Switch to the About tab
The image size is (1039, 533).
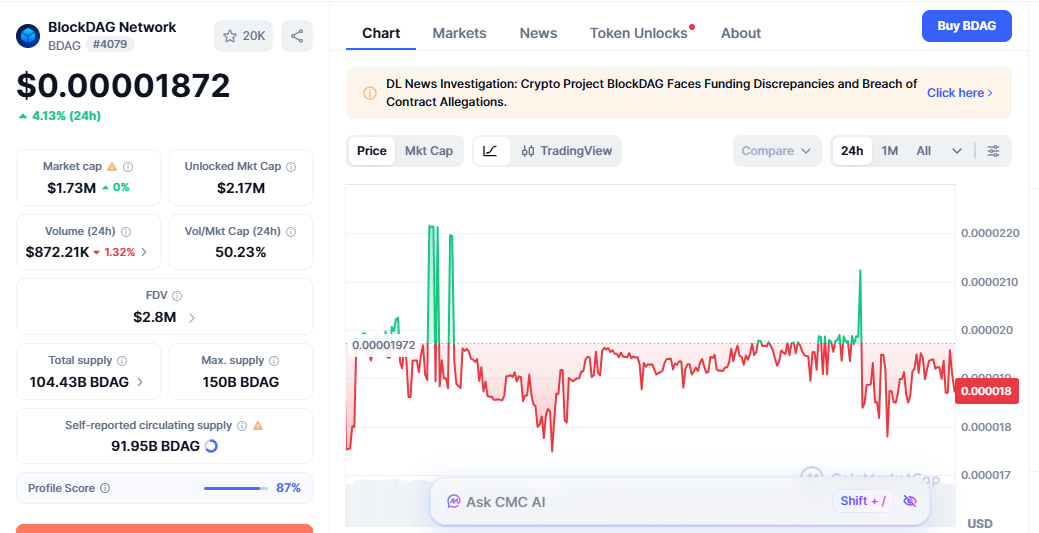[x=741, y=33]
